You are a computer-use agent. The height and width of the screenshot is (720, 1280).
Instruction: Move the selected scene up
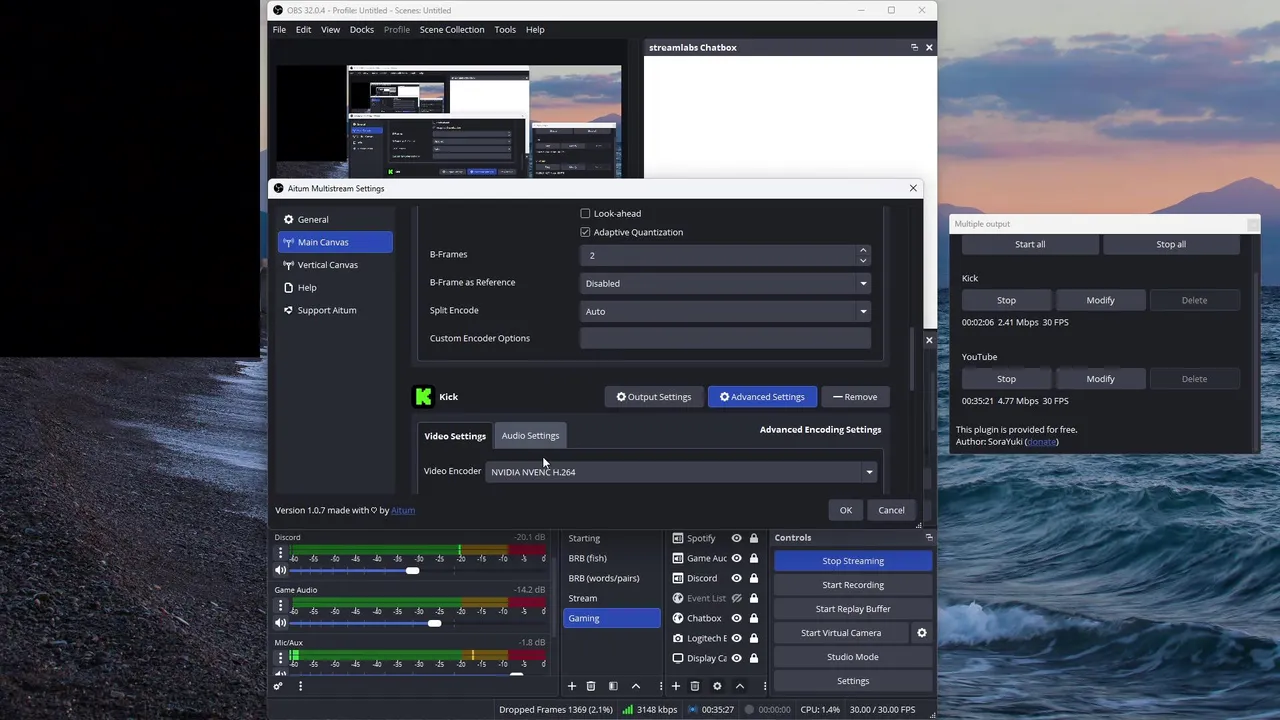pyautogui.click(x=635, y=686)
